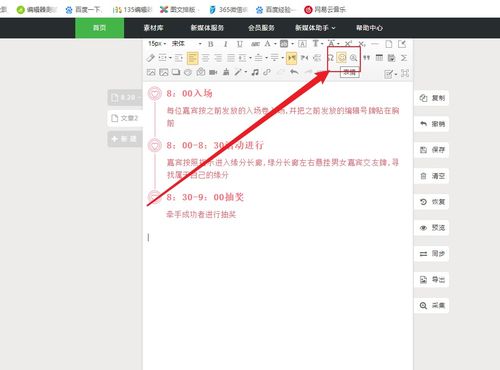500x370 pixels.
Task: Pick background color with the shaded-box button
Action: tap(284, 44)
